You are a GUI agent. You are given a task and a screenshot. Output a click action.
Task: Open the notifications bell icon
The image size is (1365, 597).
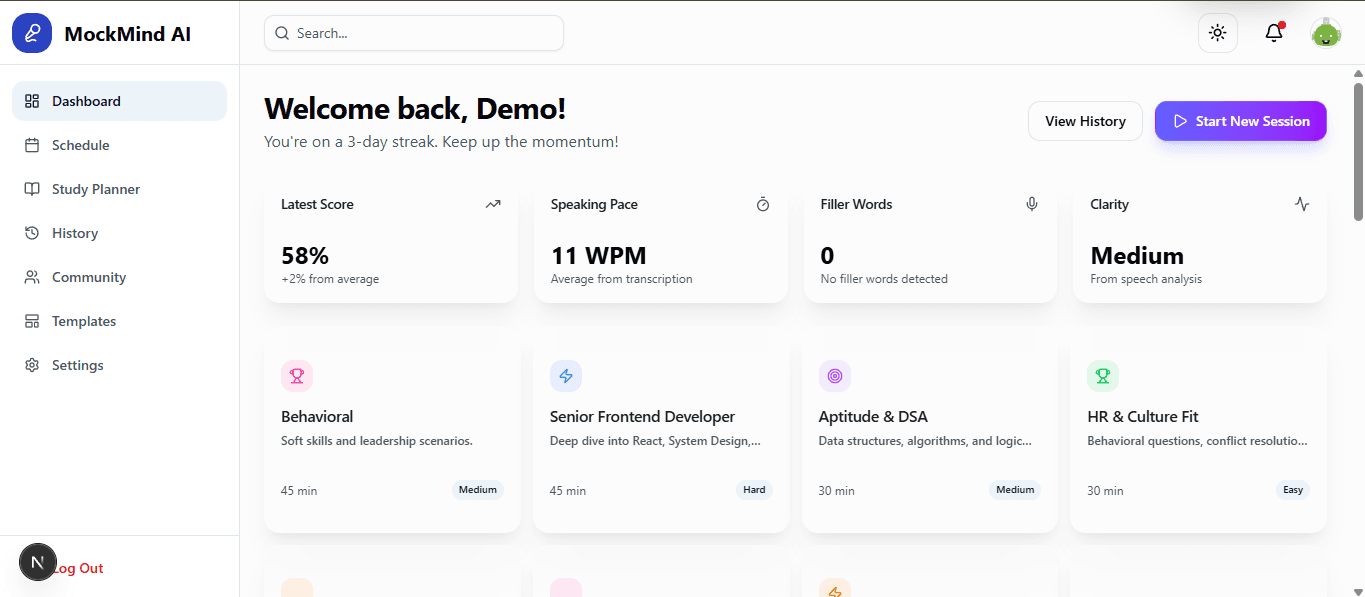coord(1274,33)
